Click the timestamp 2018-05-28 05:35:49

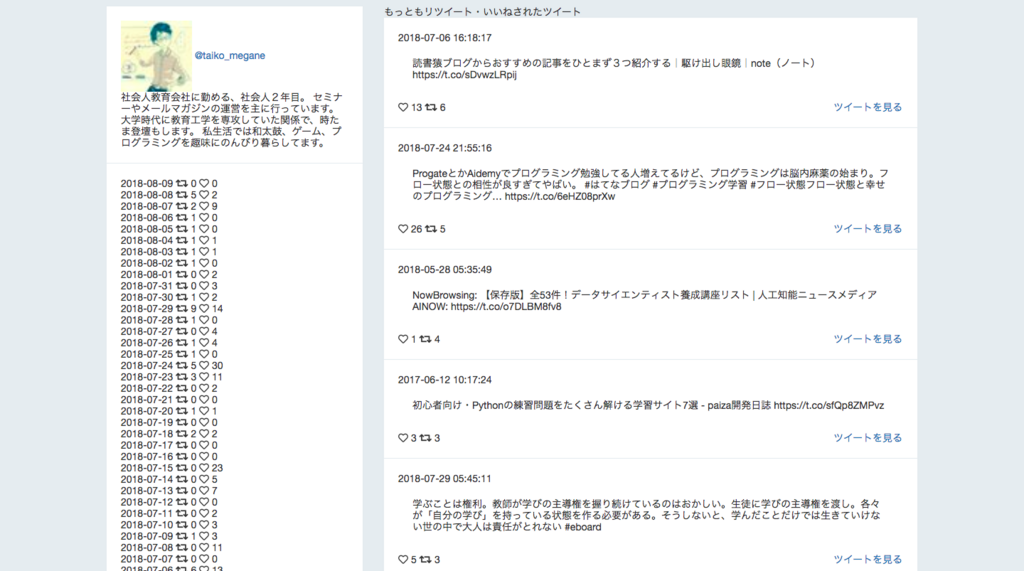[x=445, y=270]
